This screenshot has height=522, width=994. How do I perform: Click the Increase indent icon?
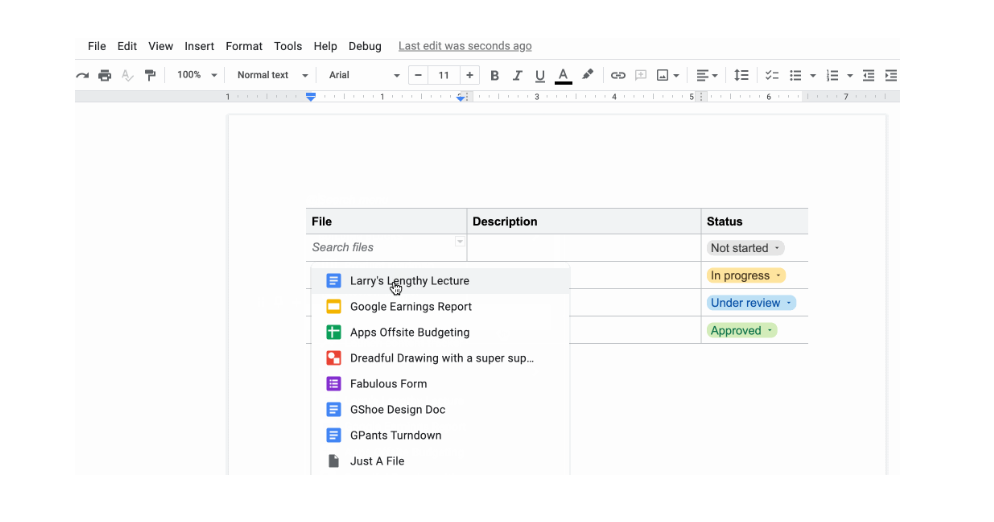(x=891, y=75)
